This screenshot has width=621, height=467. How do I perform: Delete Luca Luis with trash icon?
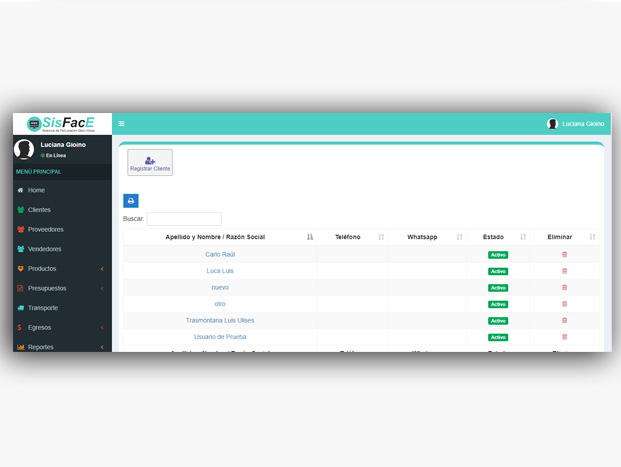click(564, 271)
